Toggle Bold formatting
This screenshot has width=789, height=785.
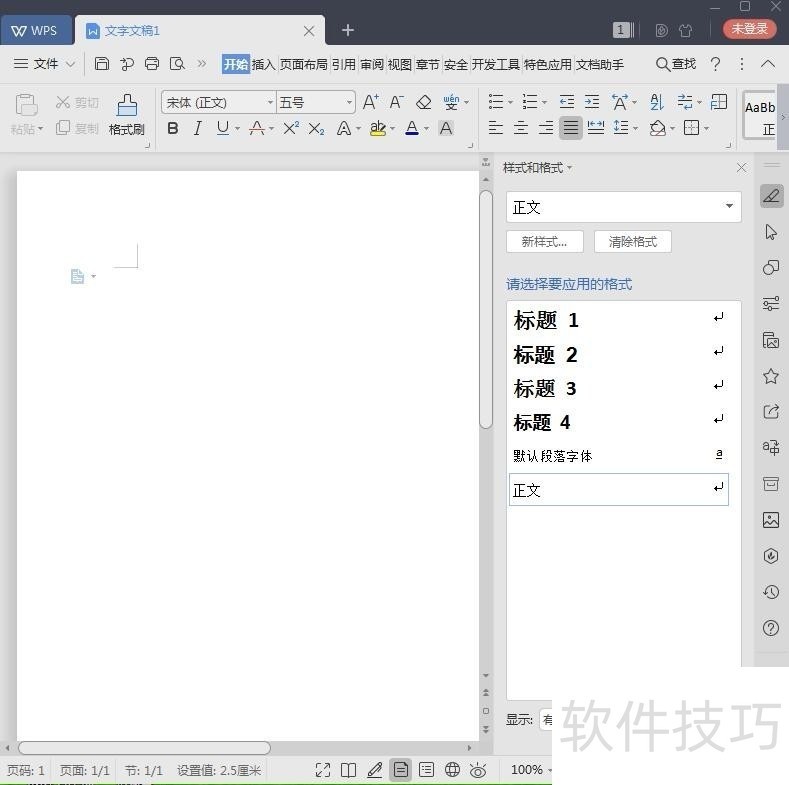point(173,128)
